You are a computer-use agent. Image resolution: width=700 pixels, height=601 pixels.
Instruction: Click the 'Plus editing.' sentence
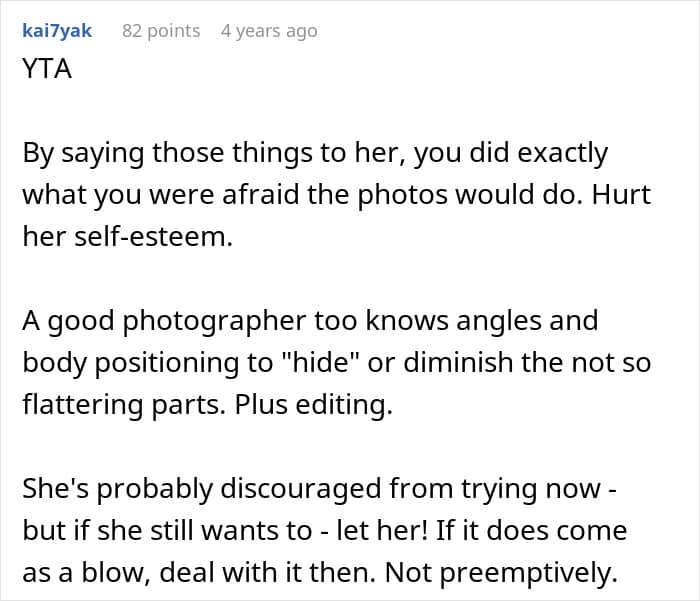(314, 405)
